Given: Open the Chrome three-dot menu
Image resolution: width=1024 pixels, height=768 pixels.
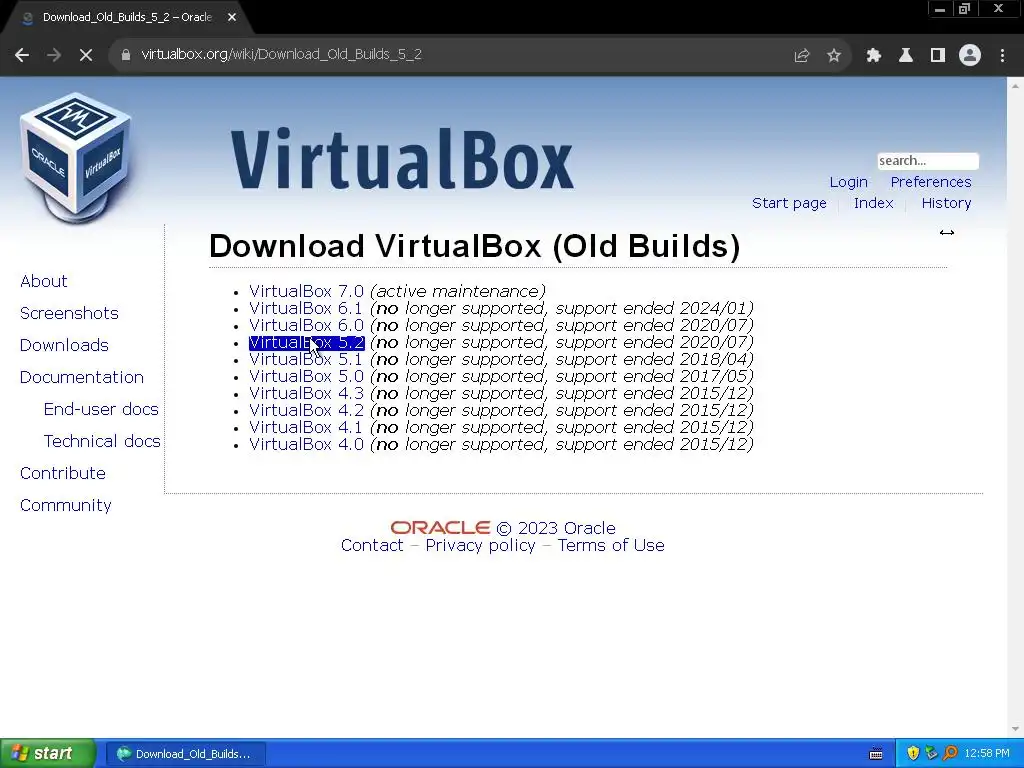Looking at the screenshot, I should point(1002,56).
